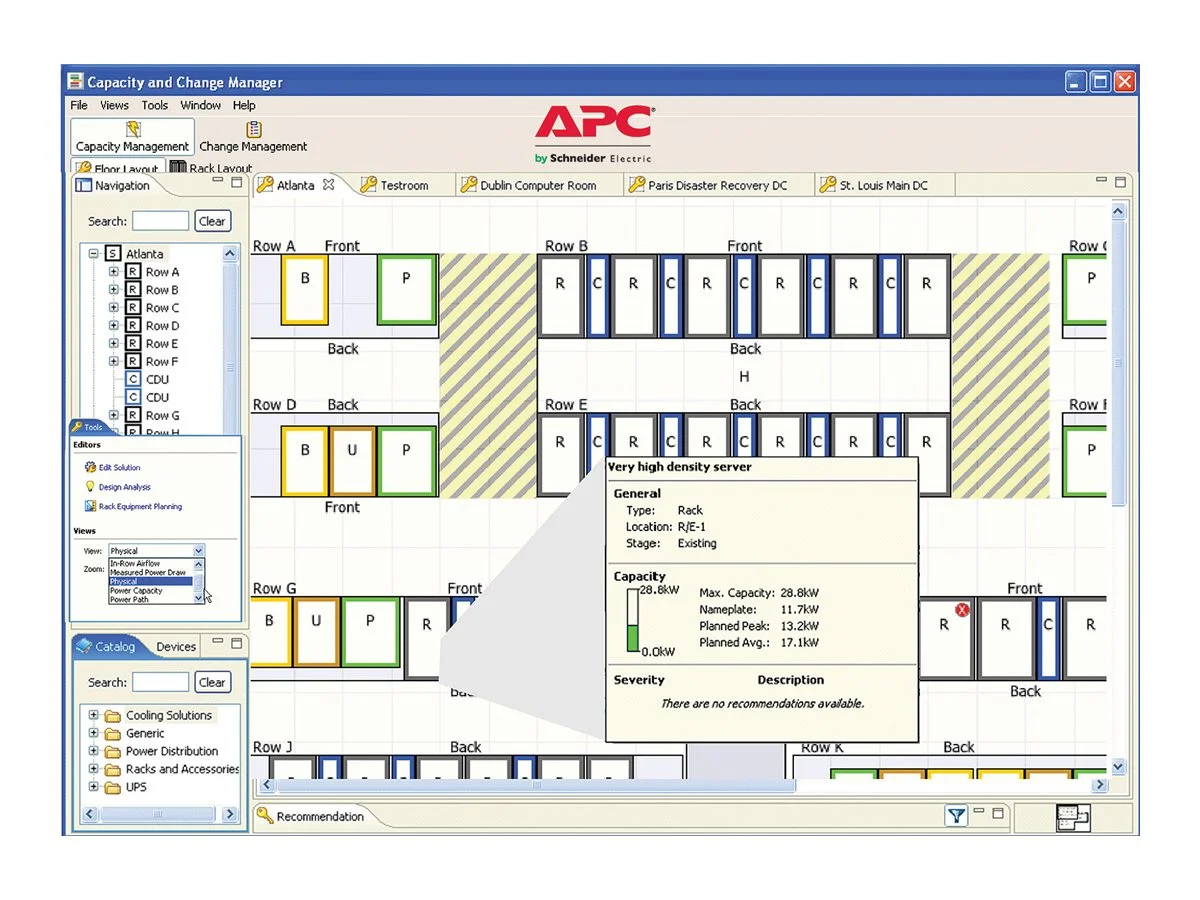Click the Tools wrench flyout icon
Image resolution: width=1200 pixels, height=900 pixels.
[x=77, y=428]
